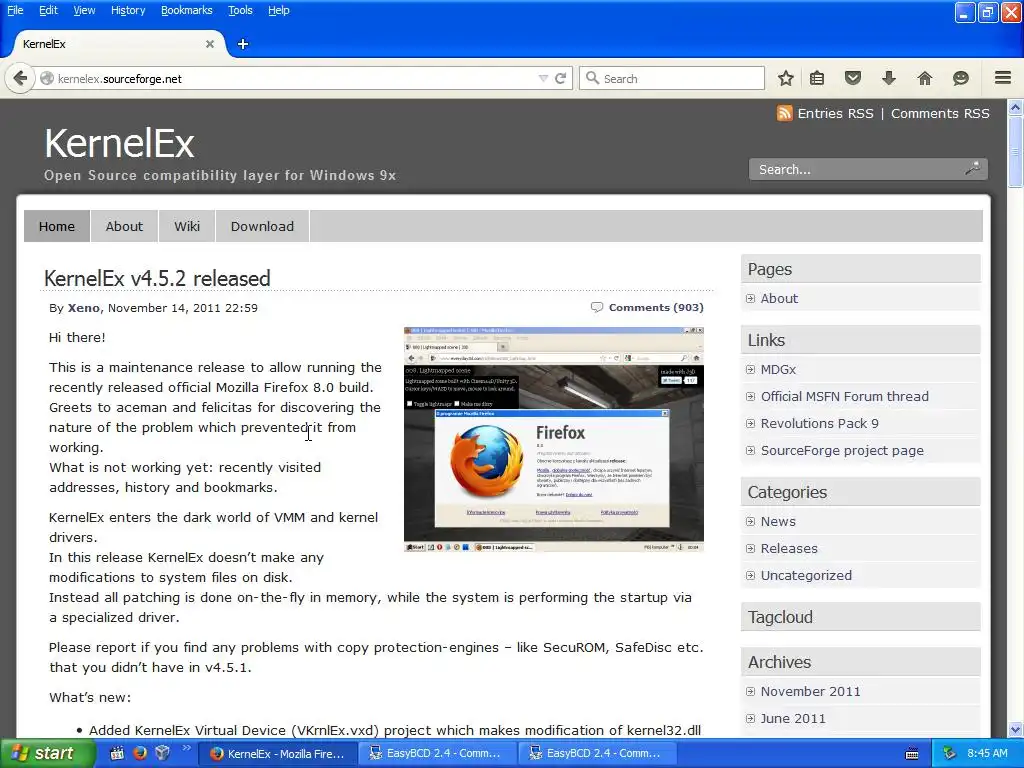Show bookmarks list icon in toolbar
The image size is (1024, 768).
(x=817, y=78)
